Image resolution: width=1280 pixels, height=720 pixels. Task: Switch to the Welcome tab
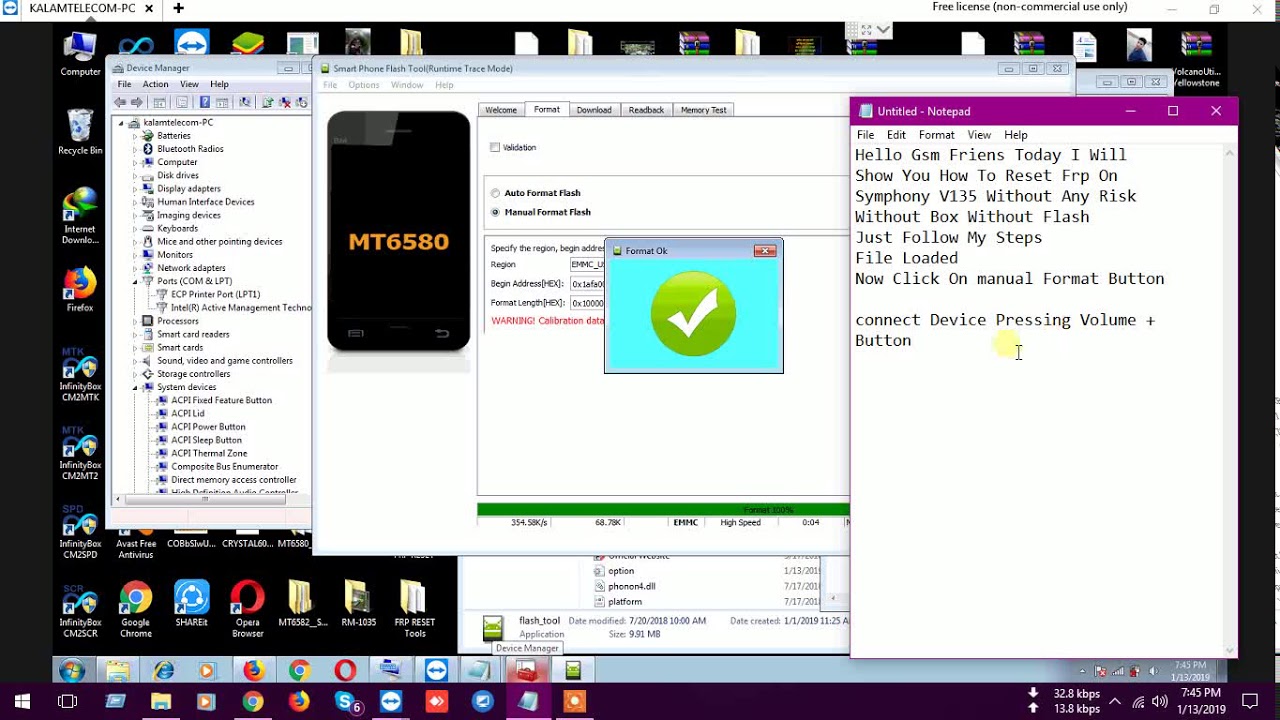point(501,110)
